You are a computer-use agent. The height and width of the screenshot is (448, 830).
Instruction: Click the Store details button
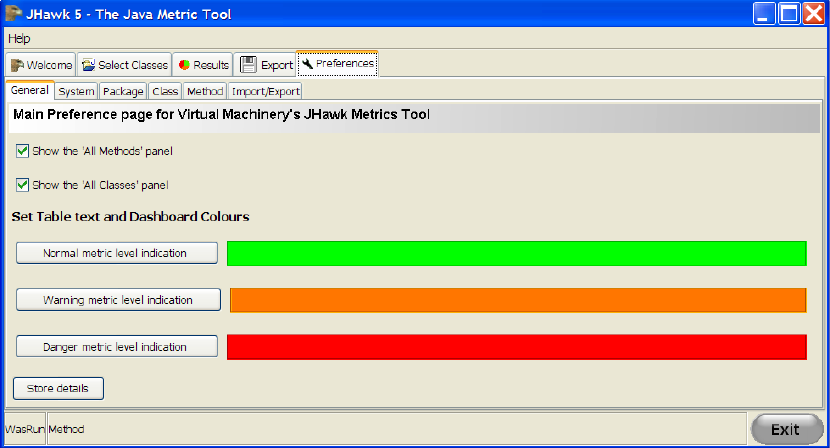click(x=58, y=388)
